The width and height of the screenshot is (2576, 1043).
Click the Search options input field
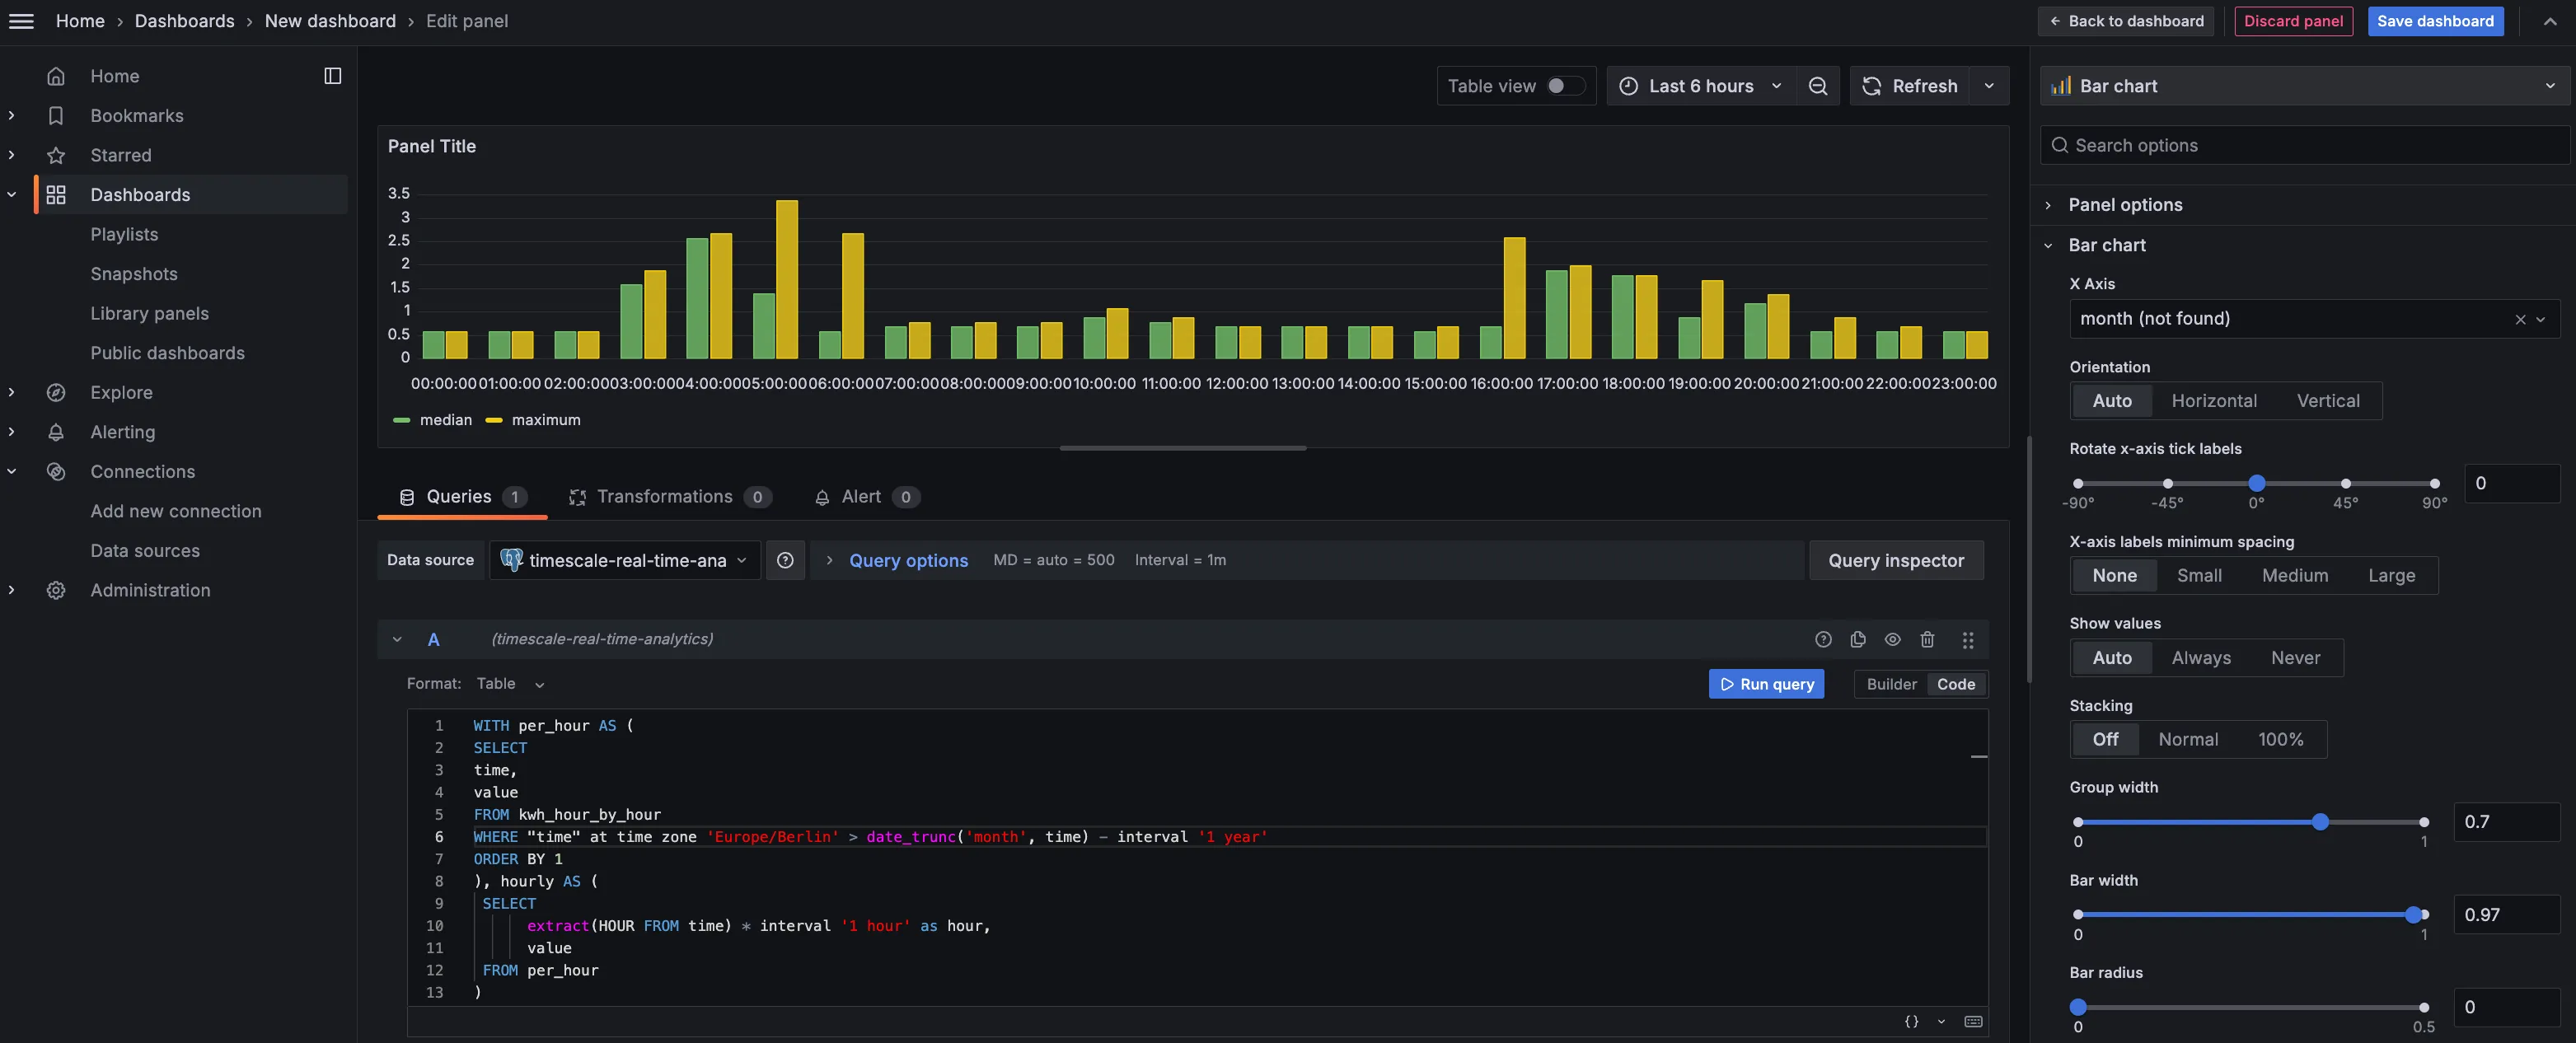(2305, 145)
